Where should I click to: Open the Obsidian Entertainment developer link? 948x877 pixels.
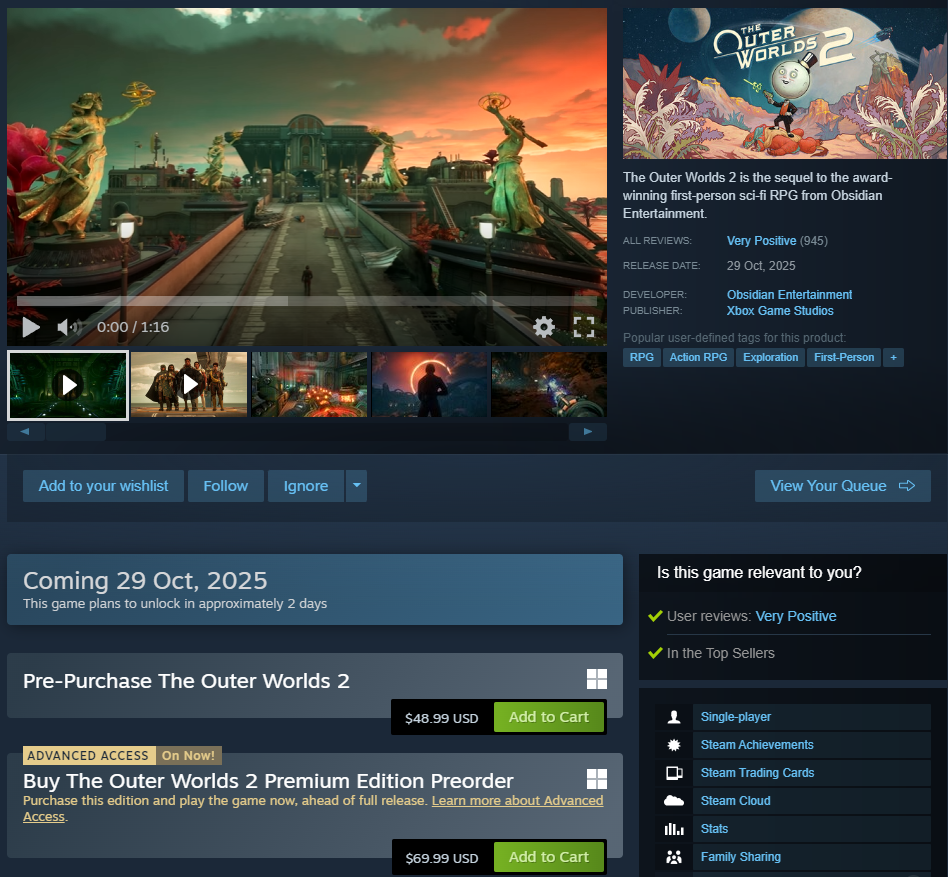[789, 295]
